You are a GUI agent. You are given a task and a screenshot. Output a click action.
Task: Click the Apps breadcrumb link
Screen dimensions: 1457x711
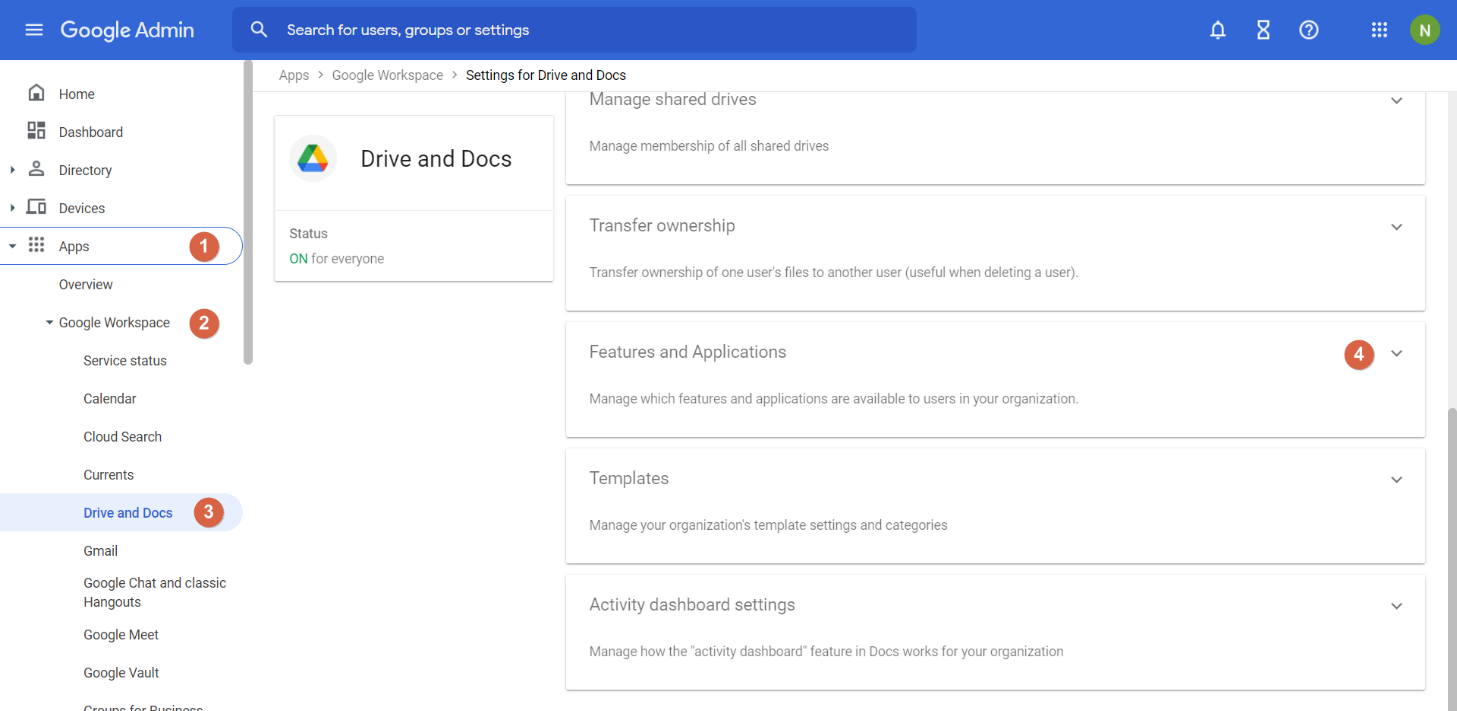pyautogui.click(x=294, y=75)
